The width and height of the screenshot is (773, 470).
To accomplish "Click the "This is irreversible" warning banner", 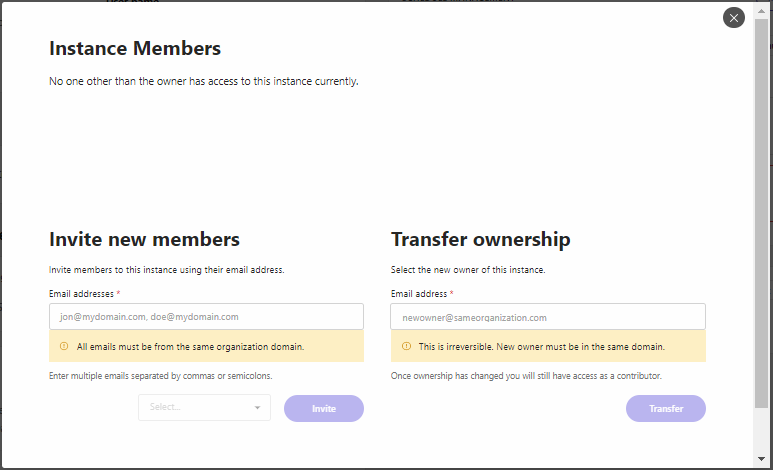I will (548, 347).
